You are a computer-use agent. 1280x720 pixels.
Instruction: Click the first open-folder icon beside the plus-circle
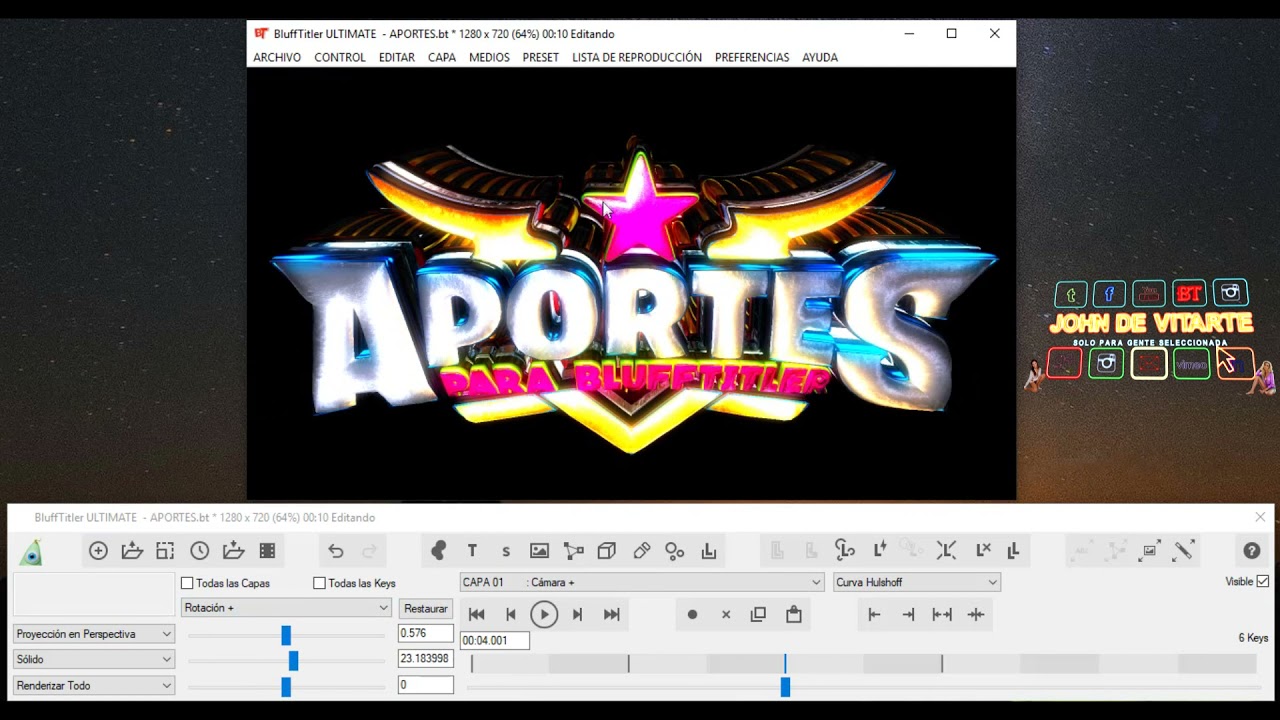pyautogui.click(x=132, y=551)
